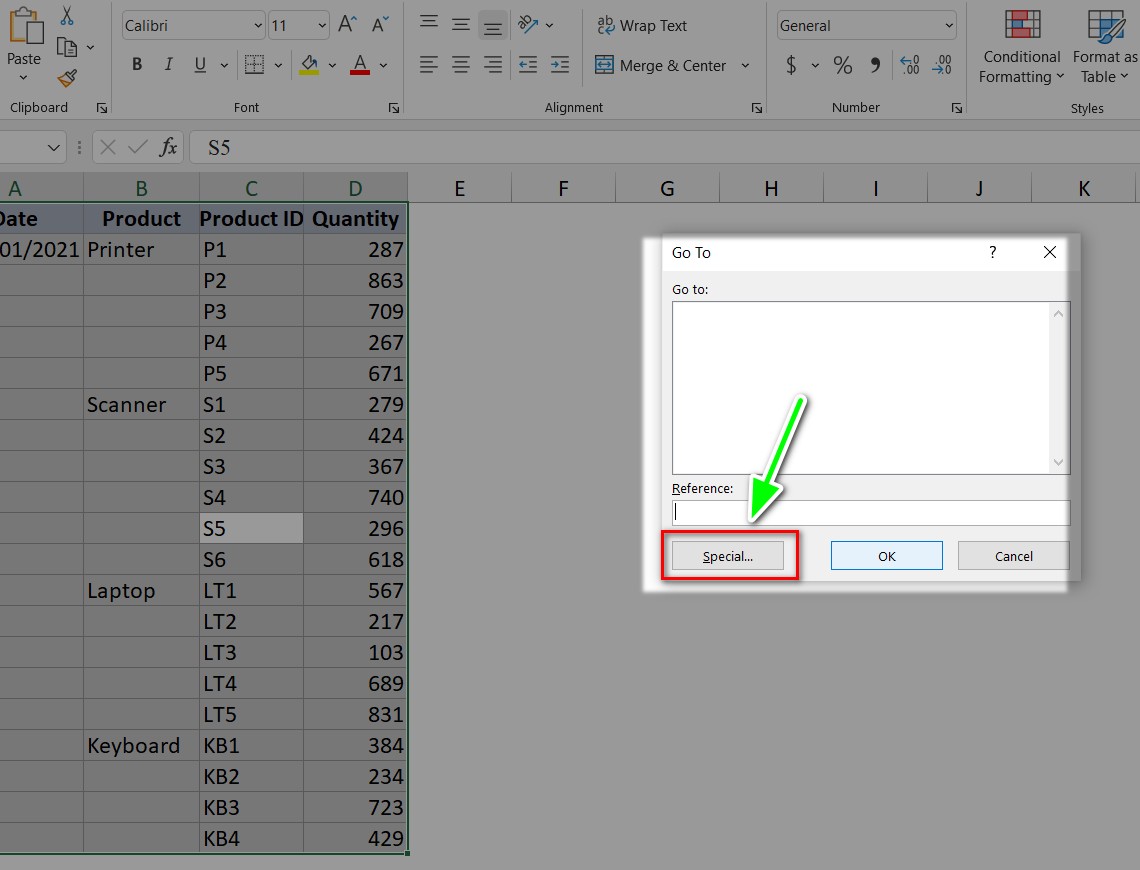Expand the General number format dropdown
1140x870 pixels.
coord(947,26)
